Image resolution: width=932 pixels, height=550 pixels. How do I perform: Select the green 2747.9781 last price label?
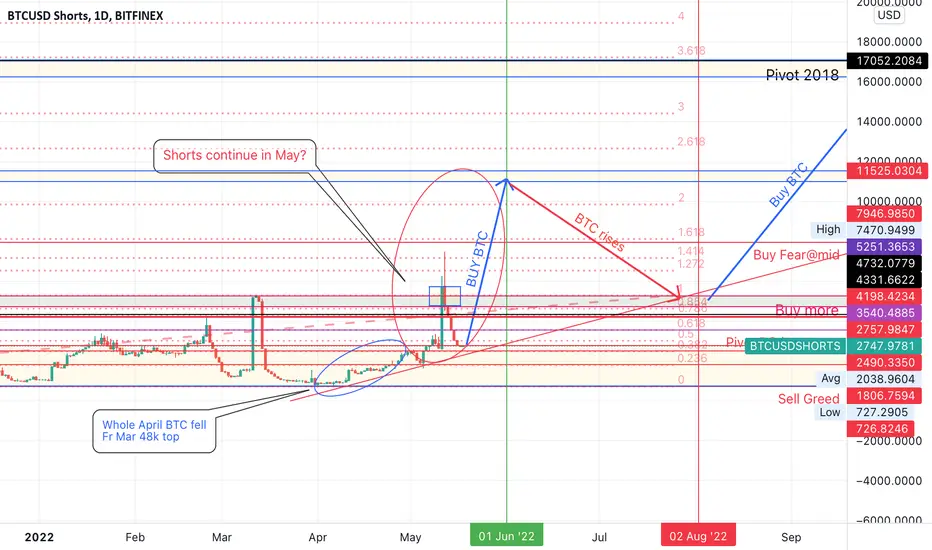click(884, 346)
